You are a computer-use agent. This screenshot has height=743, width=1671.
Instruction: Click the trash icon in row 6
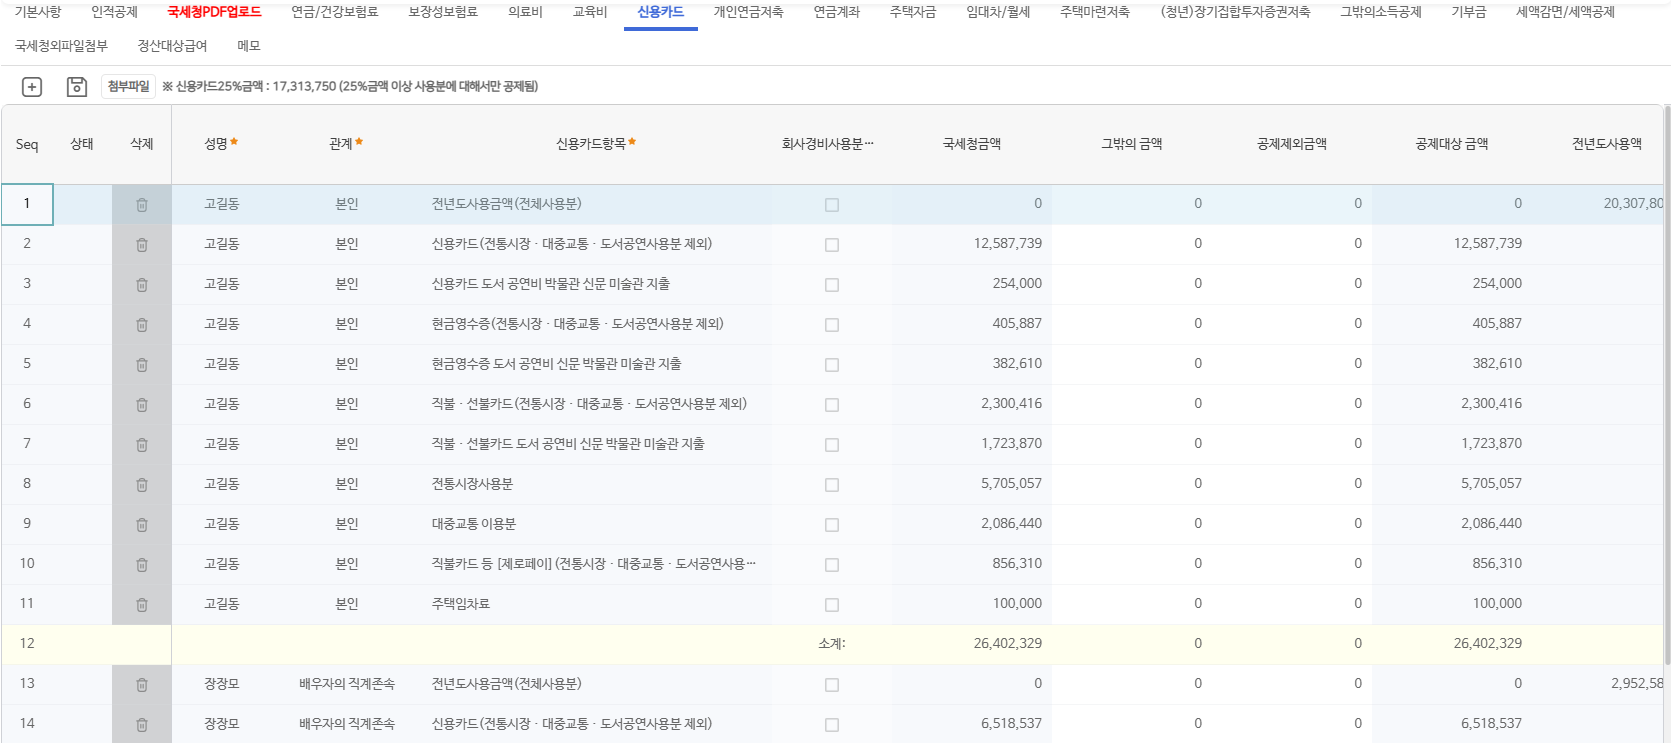pos(142,405)
